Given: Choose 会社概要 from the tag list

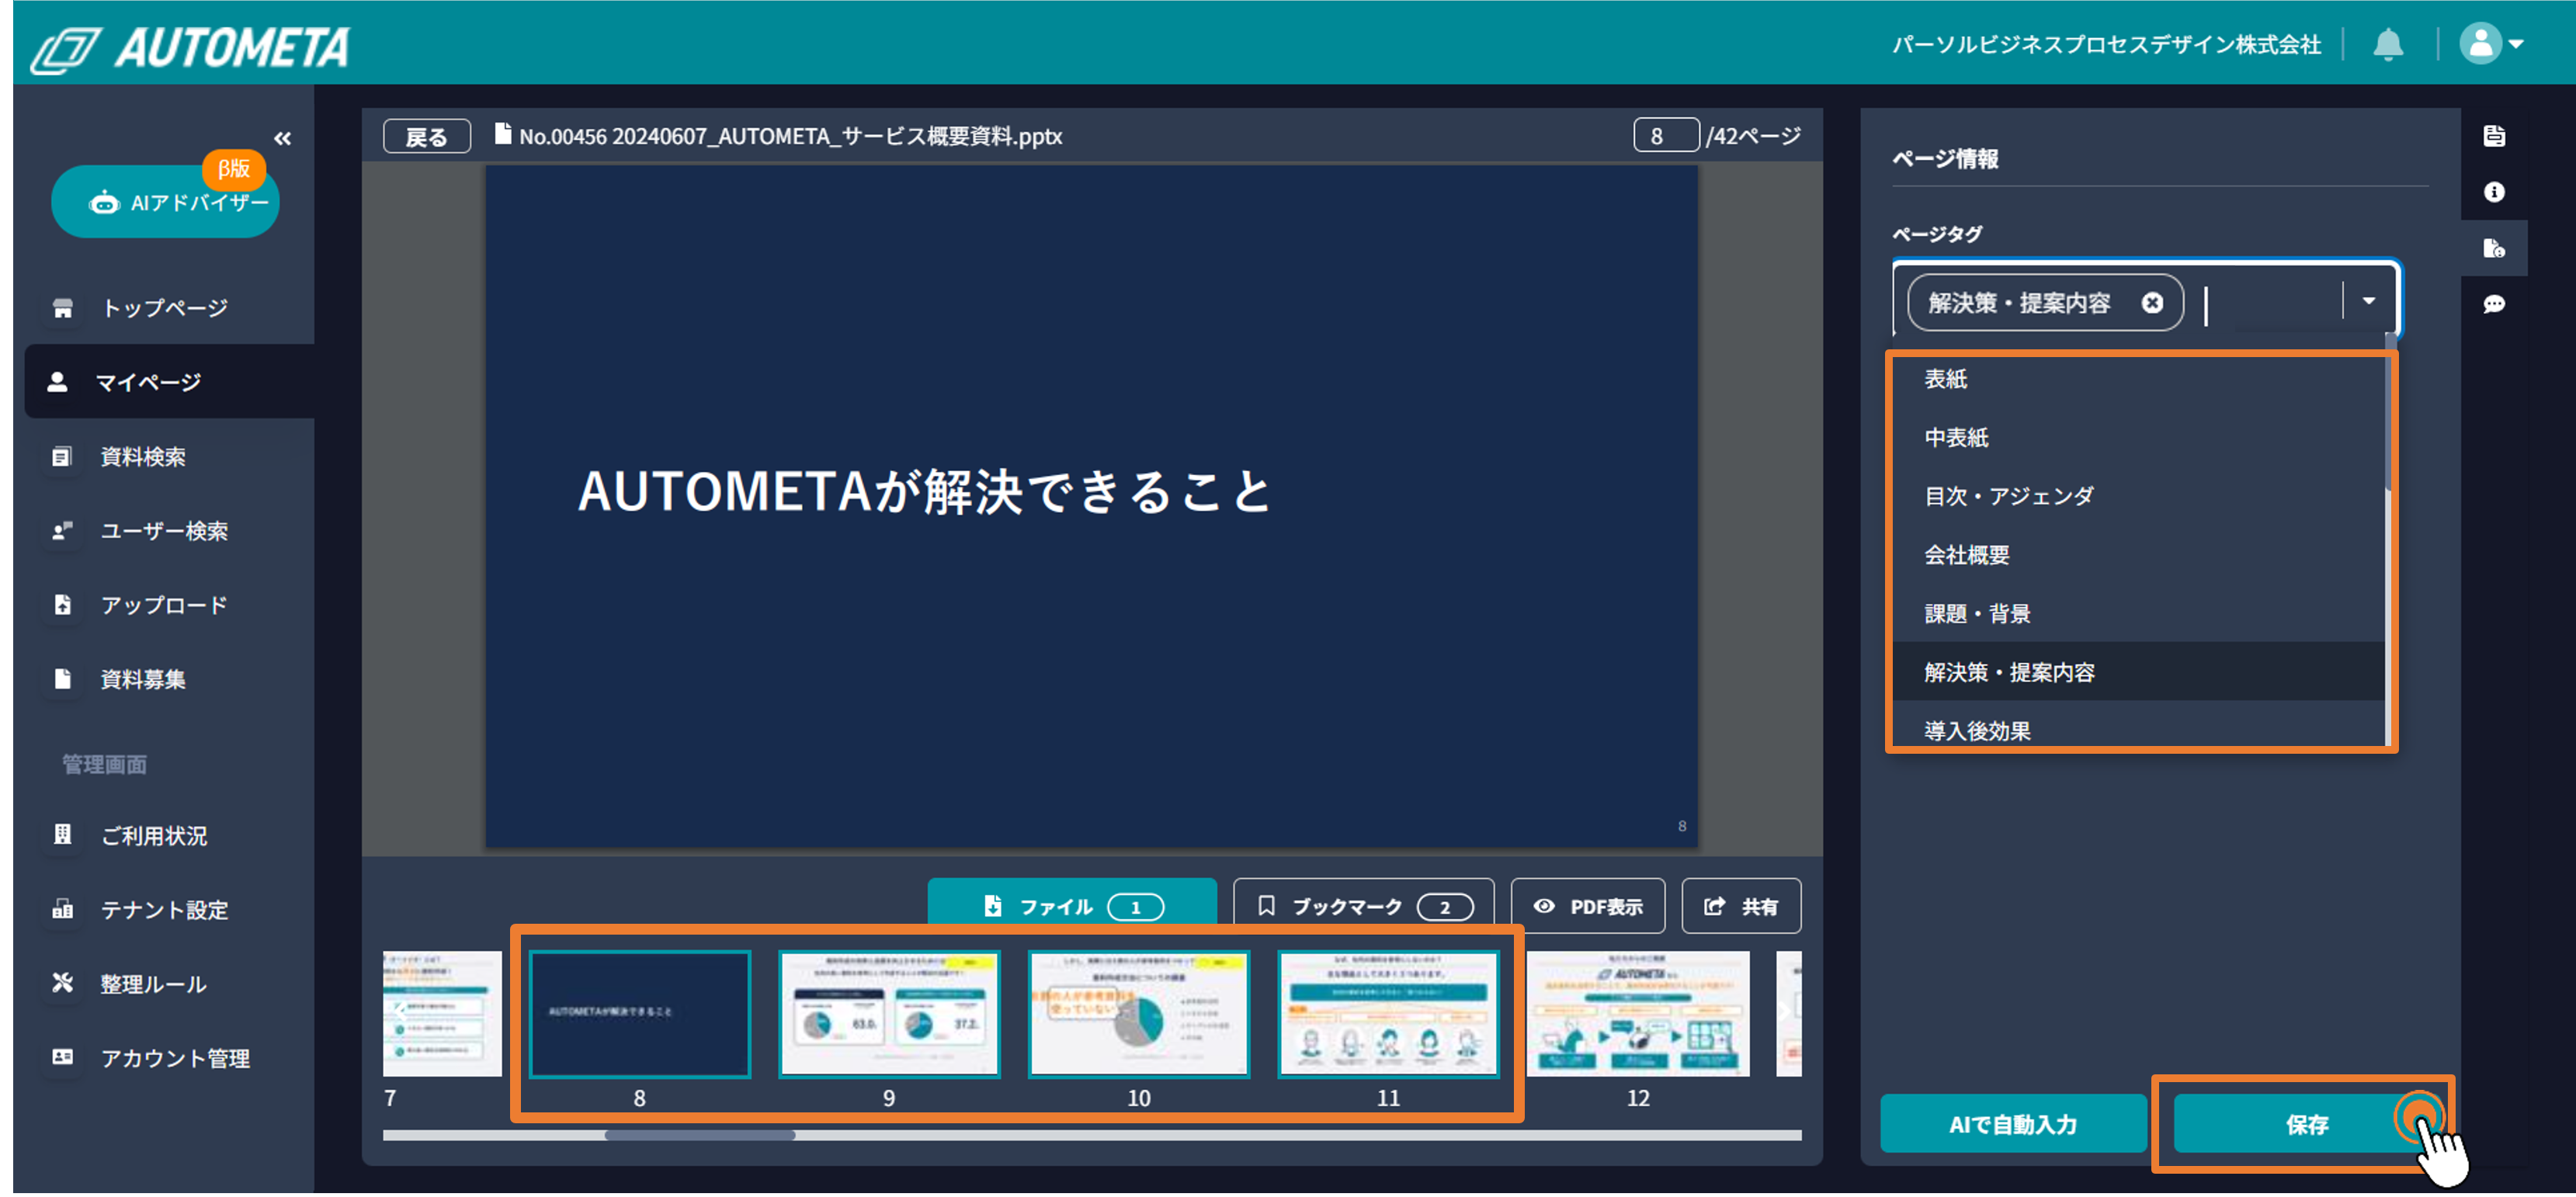Looking at the screenshot, I should 2138,555.
